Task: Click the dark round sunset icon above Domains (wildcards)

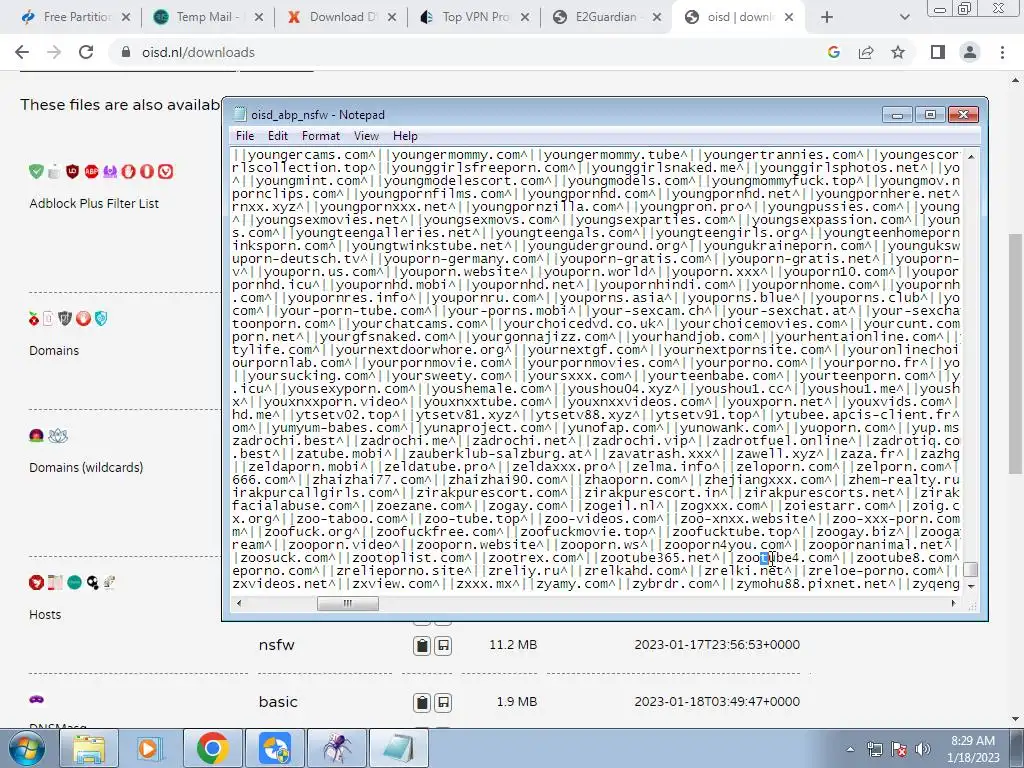Action: click(37, 436)
